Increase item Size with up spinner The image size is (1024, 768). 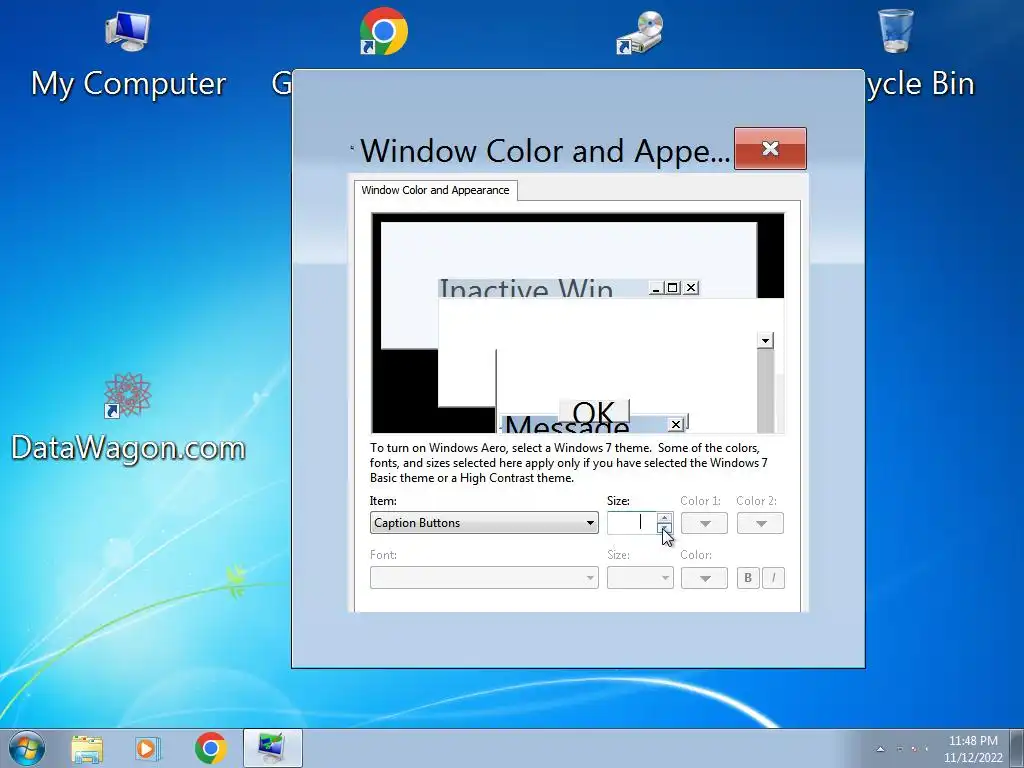point(664,517)
